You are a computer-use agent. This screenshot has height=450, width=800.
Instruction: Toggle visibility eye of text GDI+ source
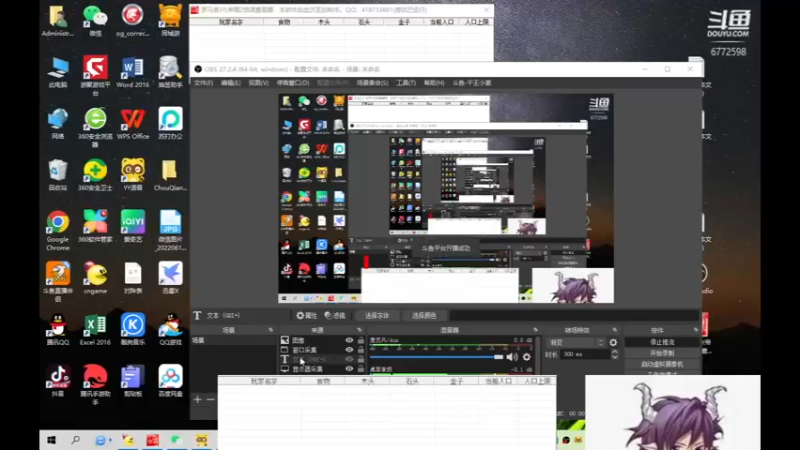coord(349,359)
